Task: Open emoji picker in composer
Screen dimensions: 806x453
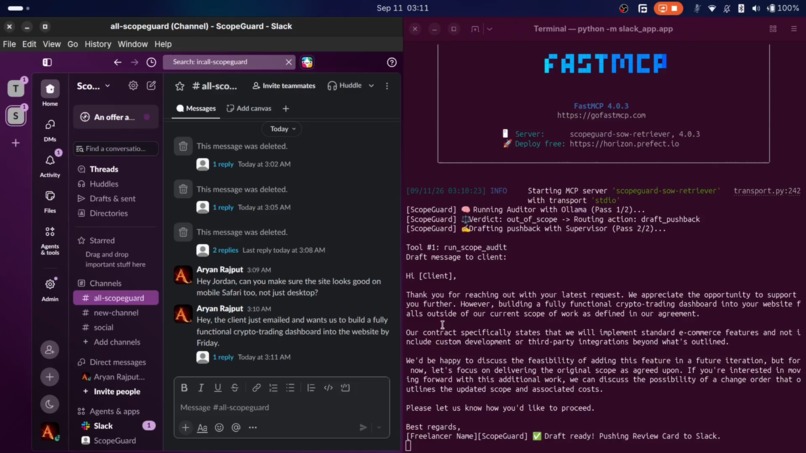Action: pos(219,427)
